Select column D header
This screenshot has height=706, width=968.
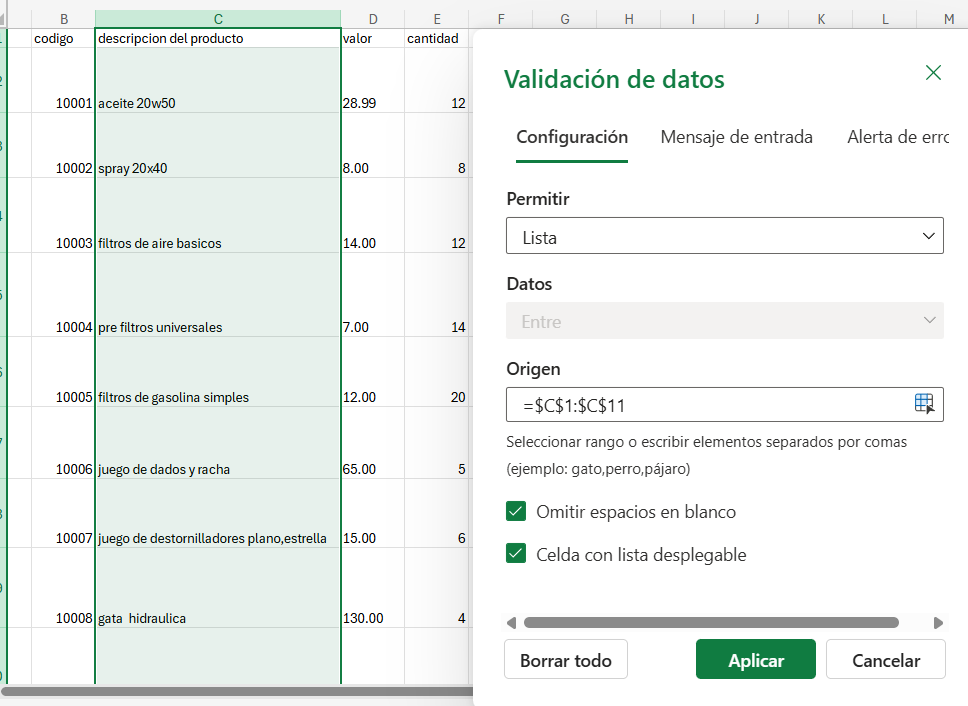click(372, 19)
